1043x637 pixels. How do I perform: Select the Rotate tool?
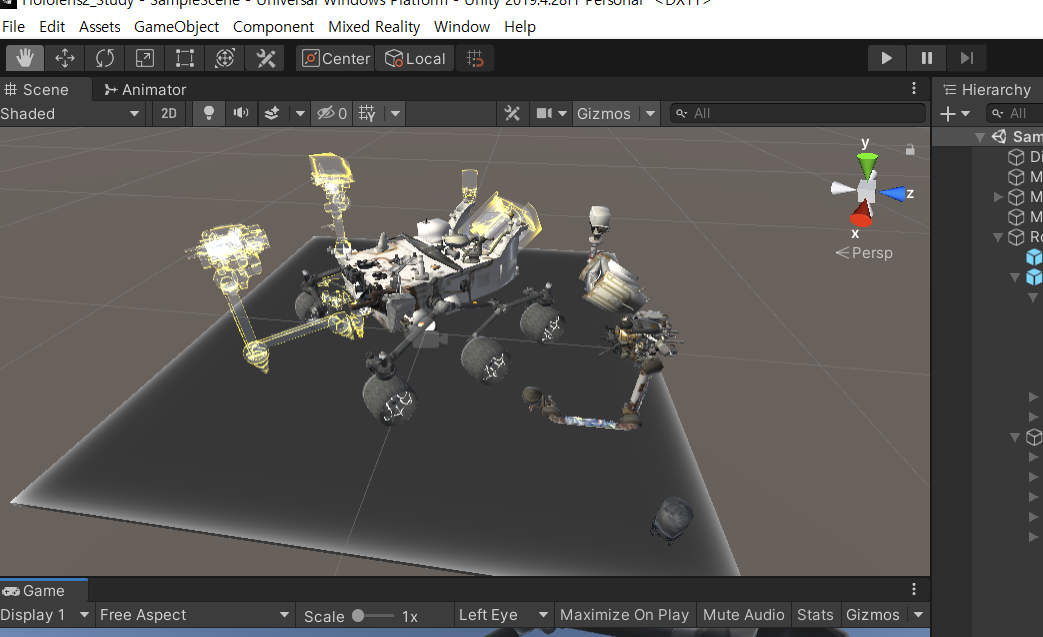[104, 59]
